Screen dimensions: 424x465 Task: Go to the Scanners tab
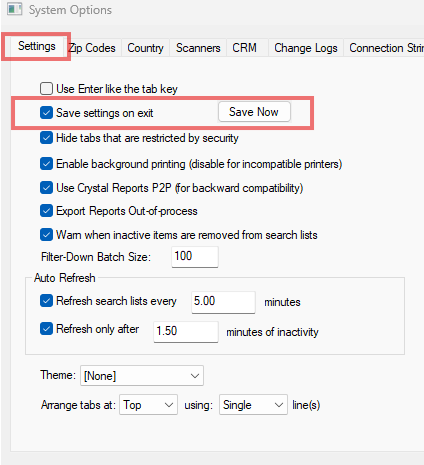pyautogui.click(x=198, y=48)
